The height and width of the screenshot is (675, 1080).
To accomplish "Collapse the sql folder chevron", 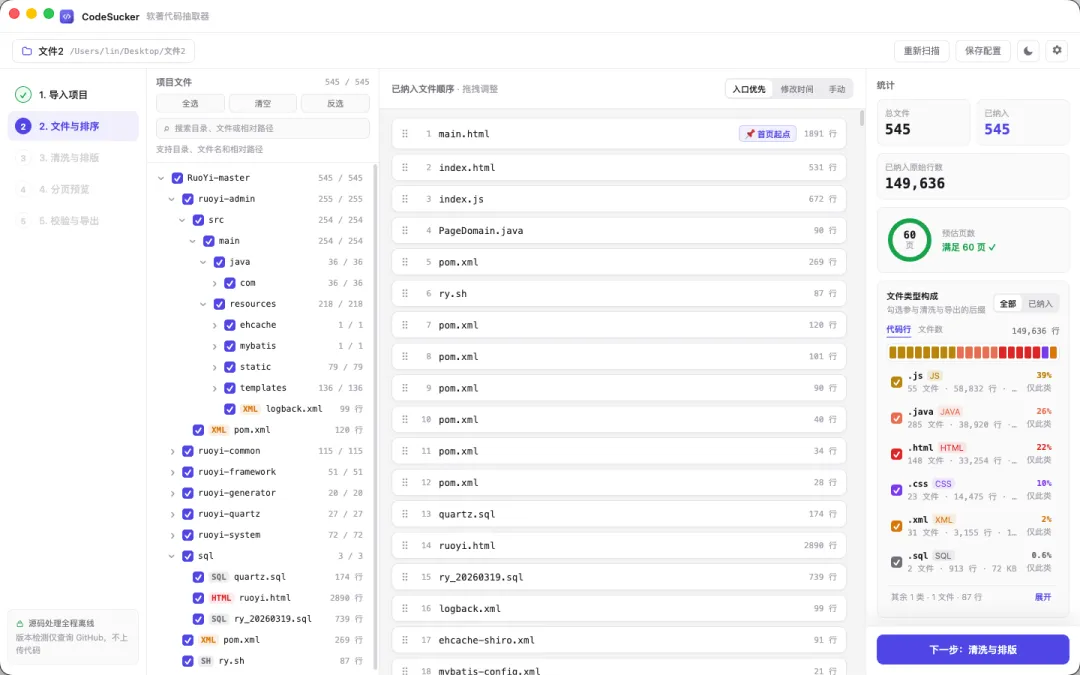I will click(172, 556).
